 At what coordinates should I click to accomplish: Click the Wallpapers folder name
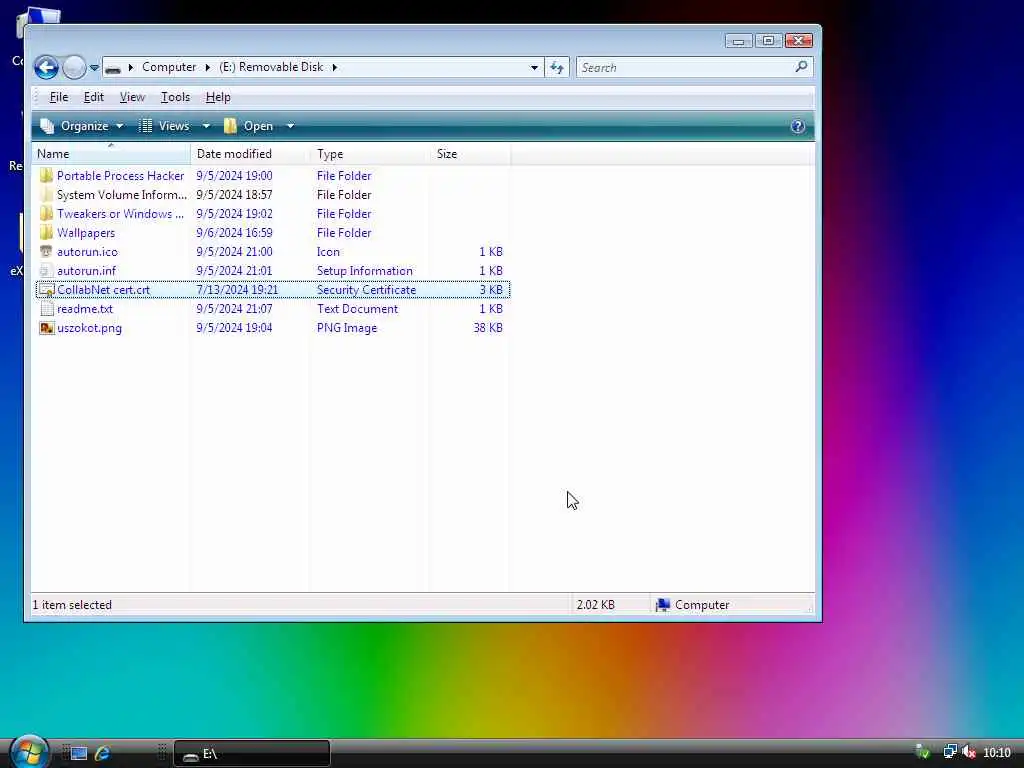click(x=86, y=232)
